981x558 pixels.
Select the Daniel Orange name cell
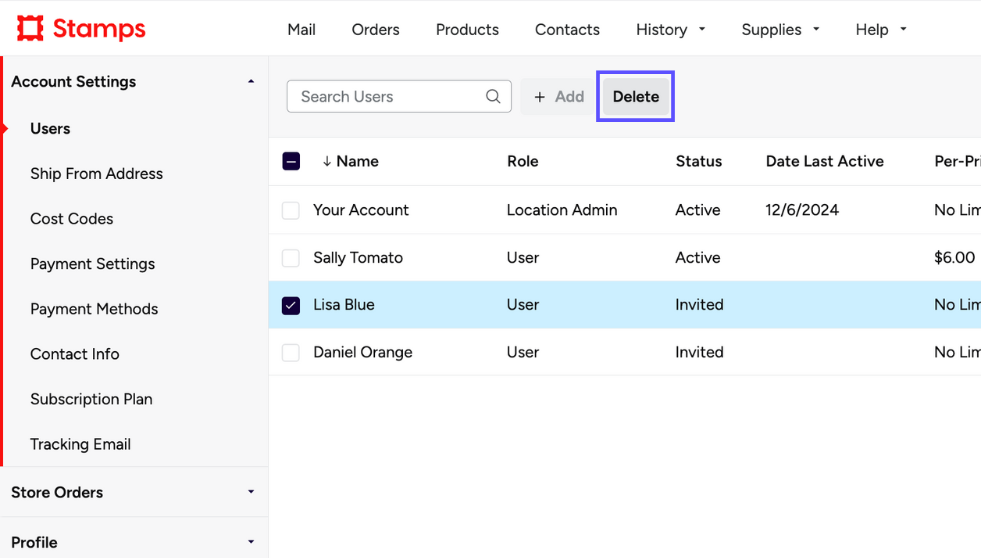pos(363,352)
